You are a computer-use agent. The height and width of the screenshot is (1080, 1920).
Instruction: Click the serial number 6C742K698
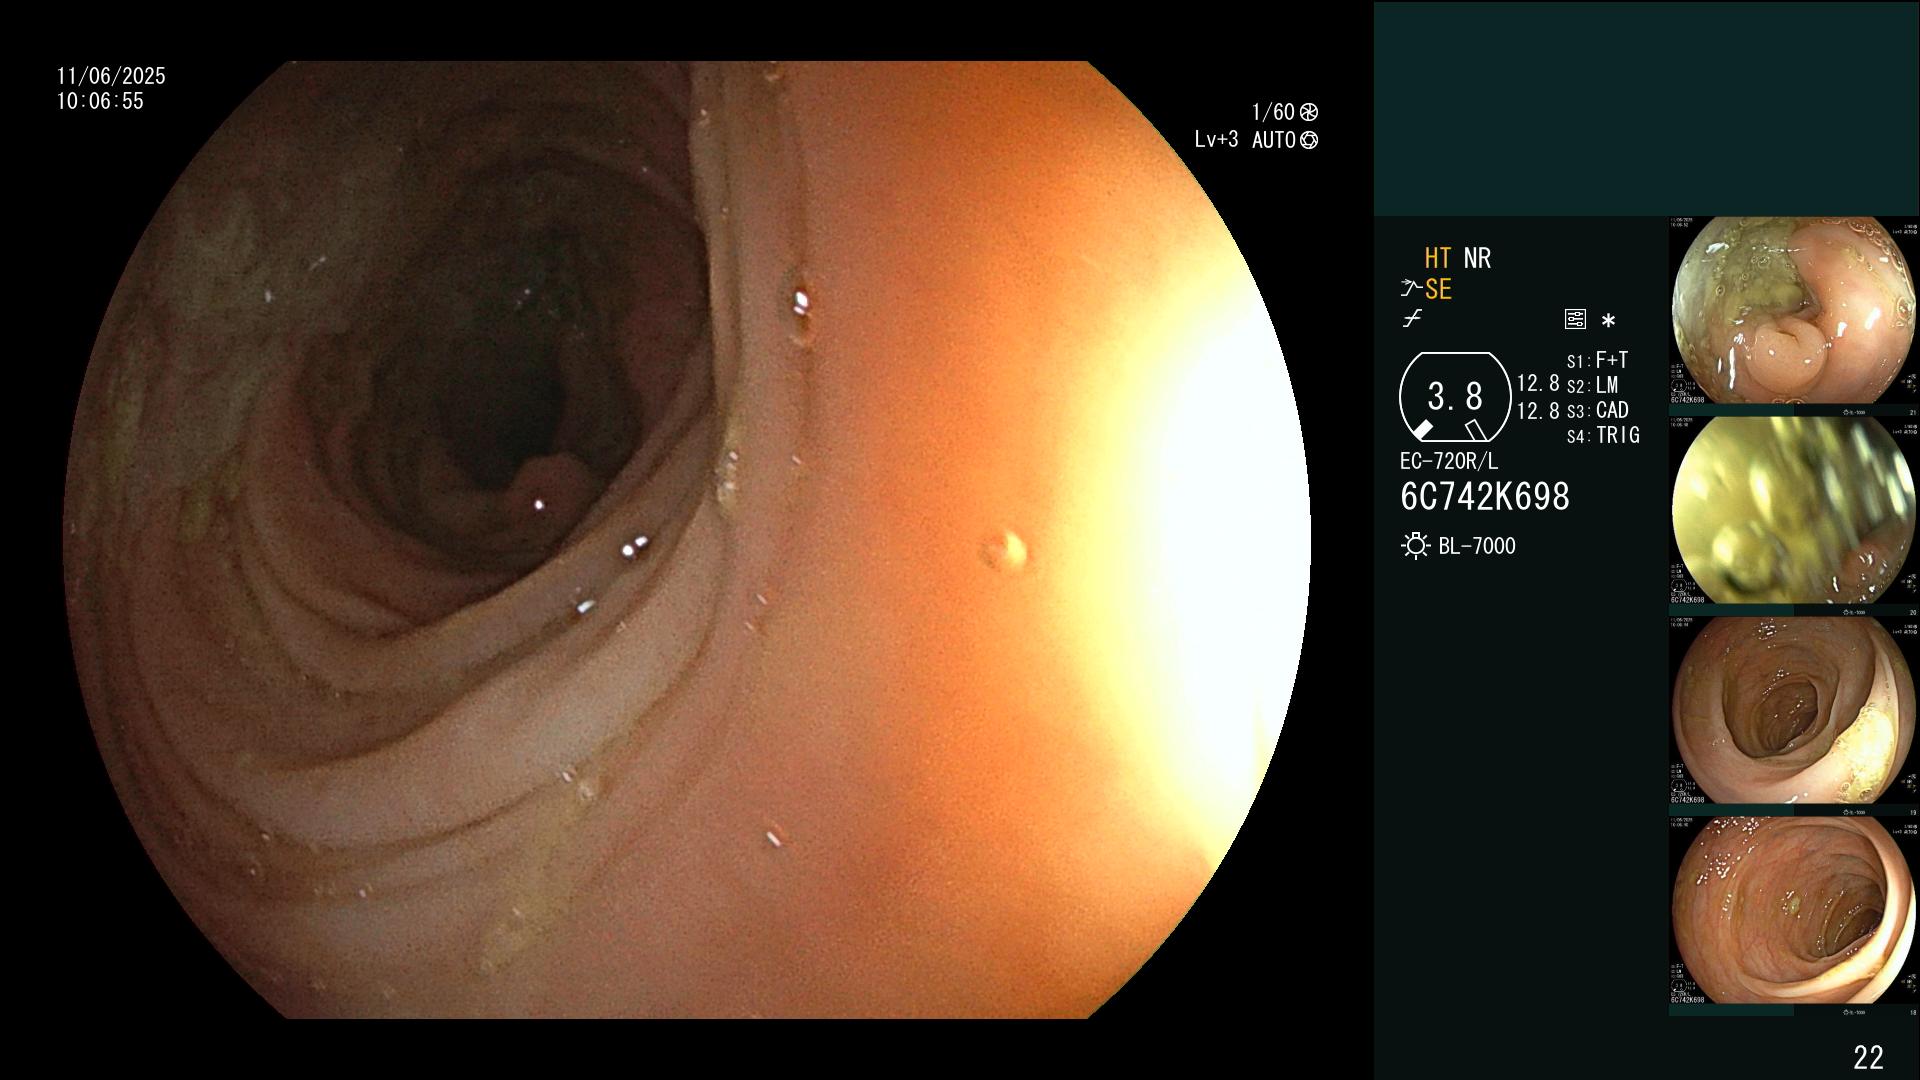1485,496
